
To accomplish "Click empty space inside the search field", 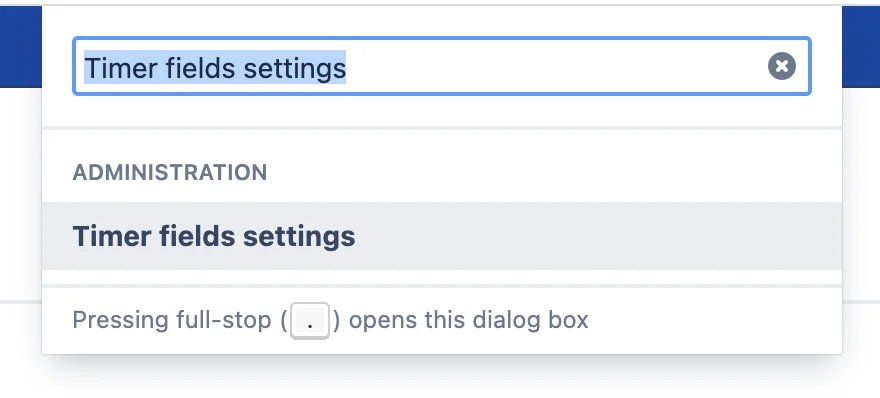I will point(556,66).
